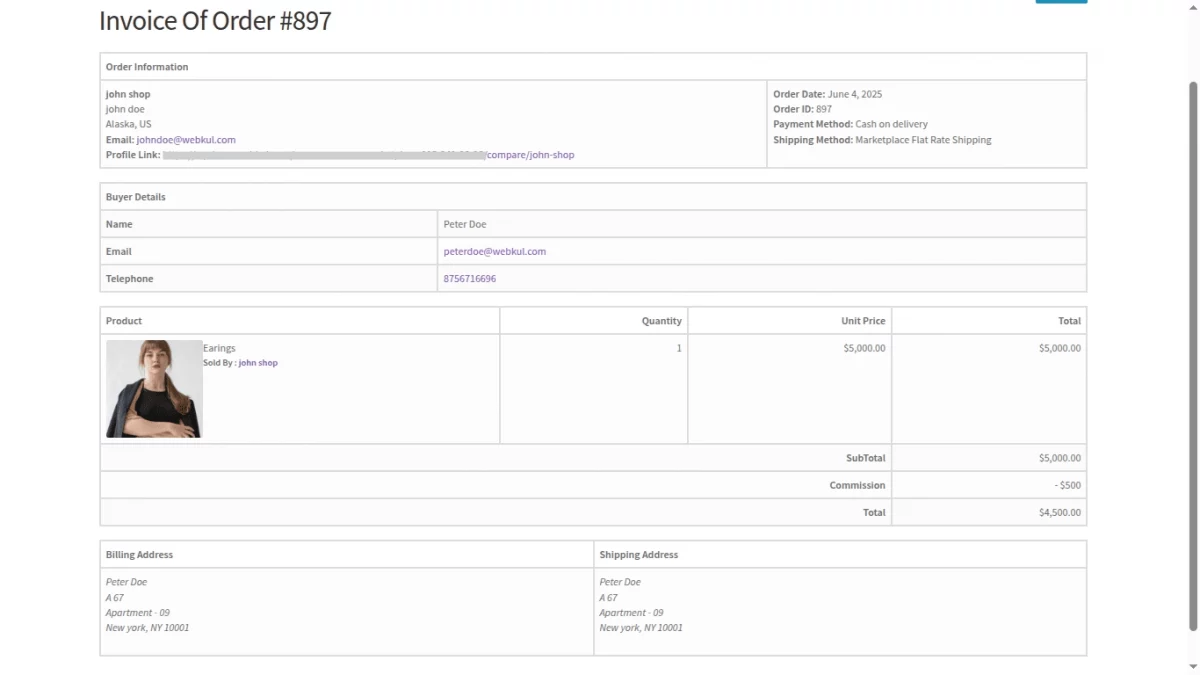Click the peterdoe@webkul.com buyer email
Image resolution: width=1200 pixels, height=675 pixels.
click(x=493, y=251)
